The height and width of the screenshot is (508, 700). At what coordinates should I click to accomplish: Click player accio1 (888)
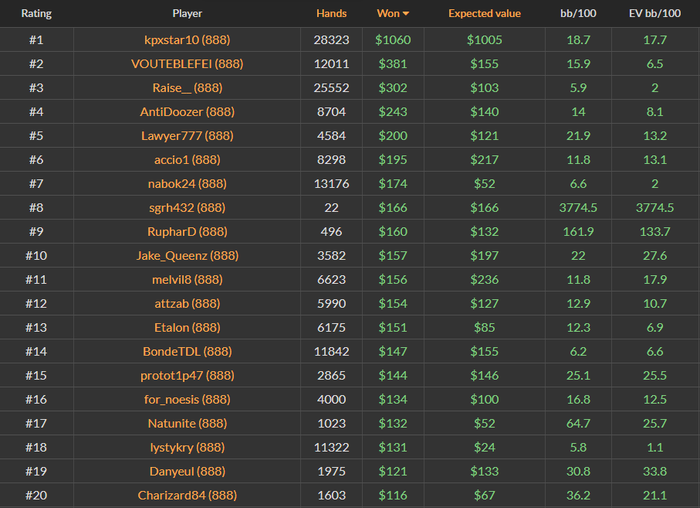tap(187, 160)
